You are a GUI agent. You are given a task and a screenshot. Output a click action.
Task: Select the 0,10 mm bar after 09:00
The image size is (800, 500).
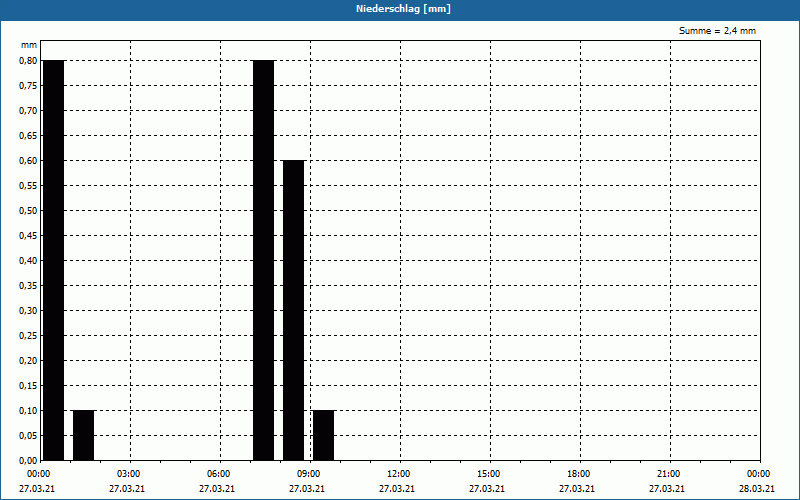323,435
